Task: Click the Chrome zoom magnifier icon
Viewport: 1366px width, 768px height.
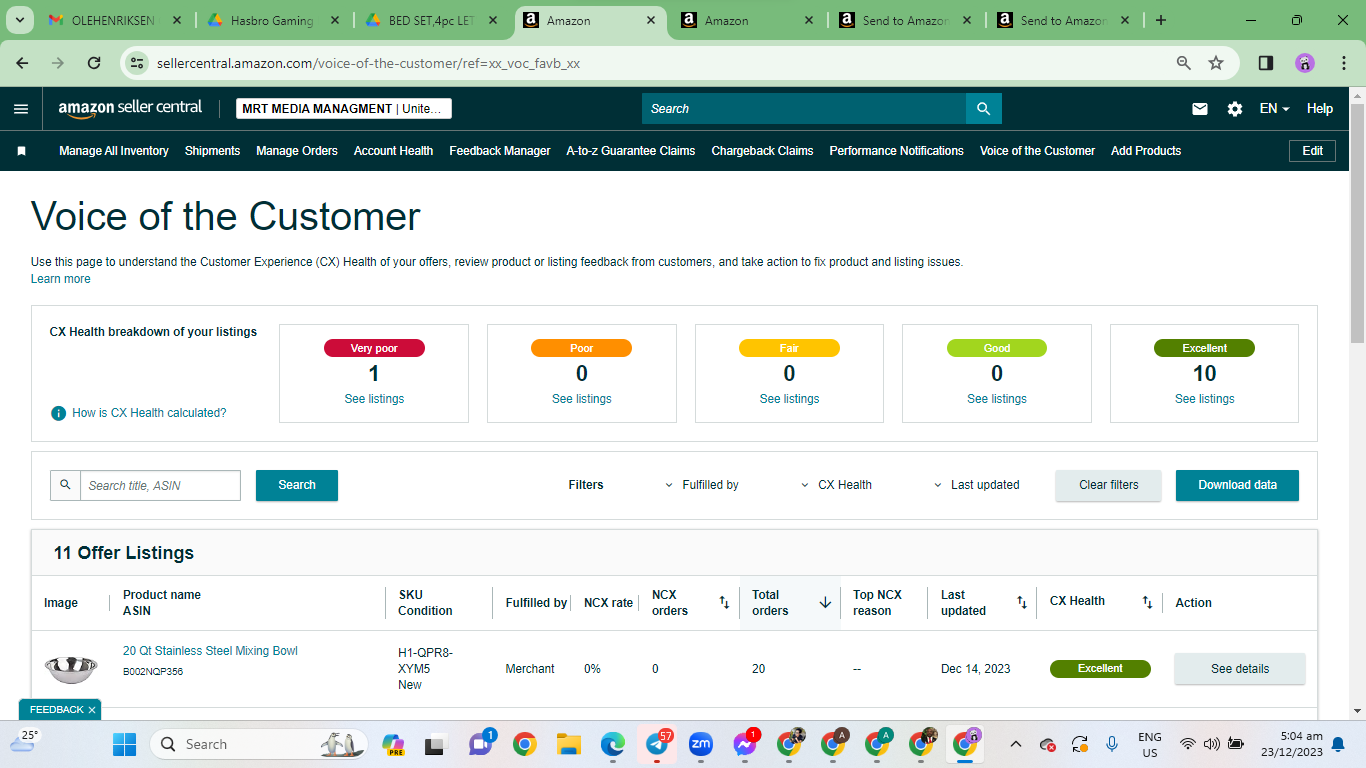Action: coord(1184,63)
